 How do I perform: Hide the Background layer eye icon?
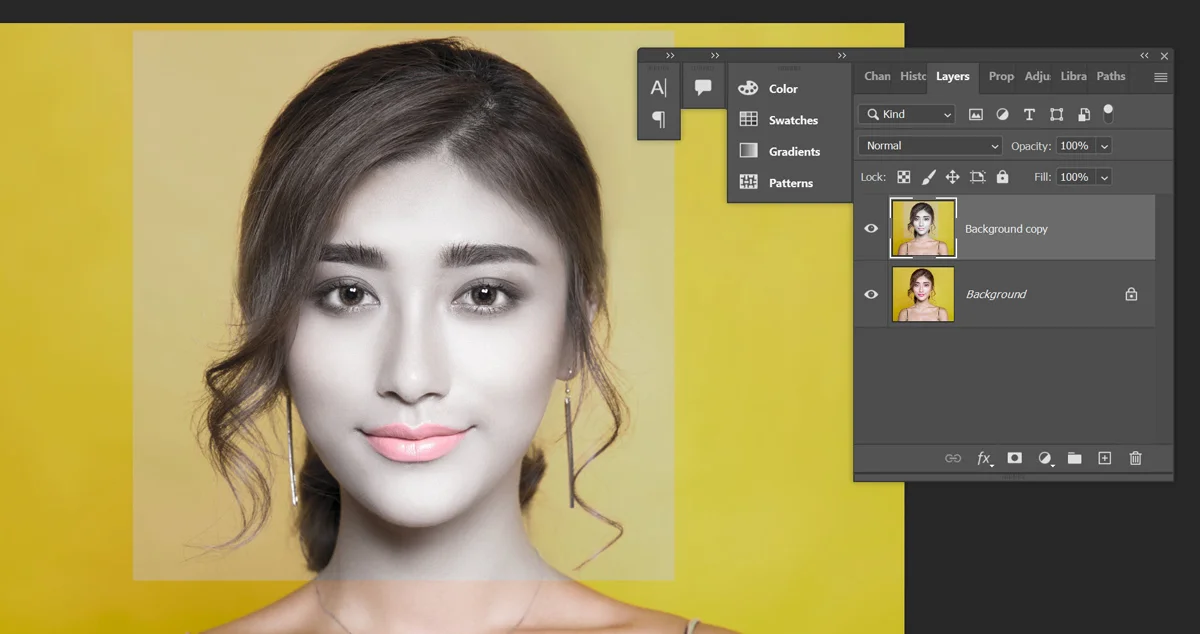(871, 294)
